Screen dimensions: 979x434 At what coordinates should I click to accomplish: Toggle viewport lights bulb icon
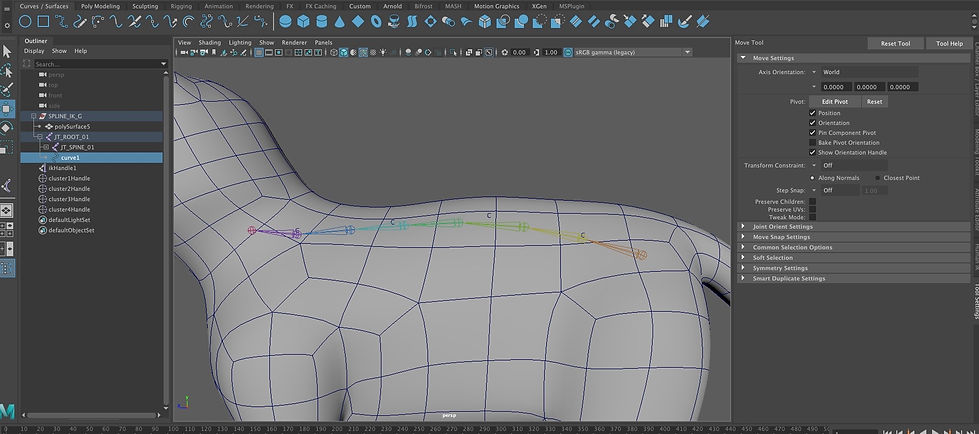pyautogui.click(x=383, y=52)
